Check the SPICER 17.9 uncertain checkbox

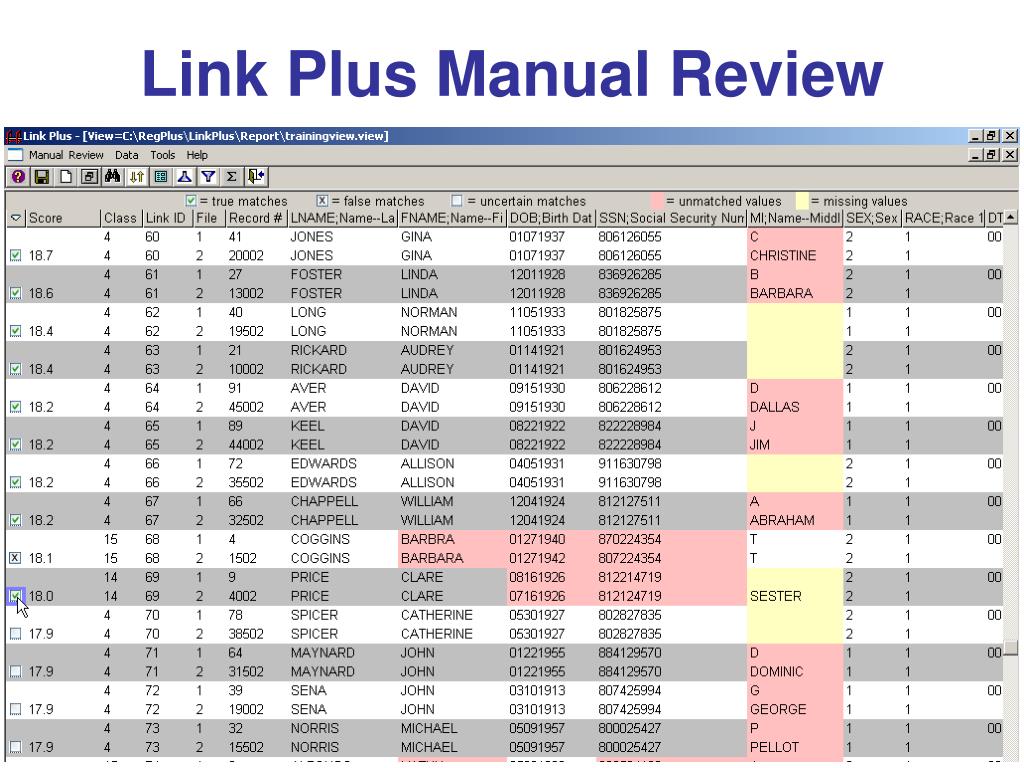16,634
